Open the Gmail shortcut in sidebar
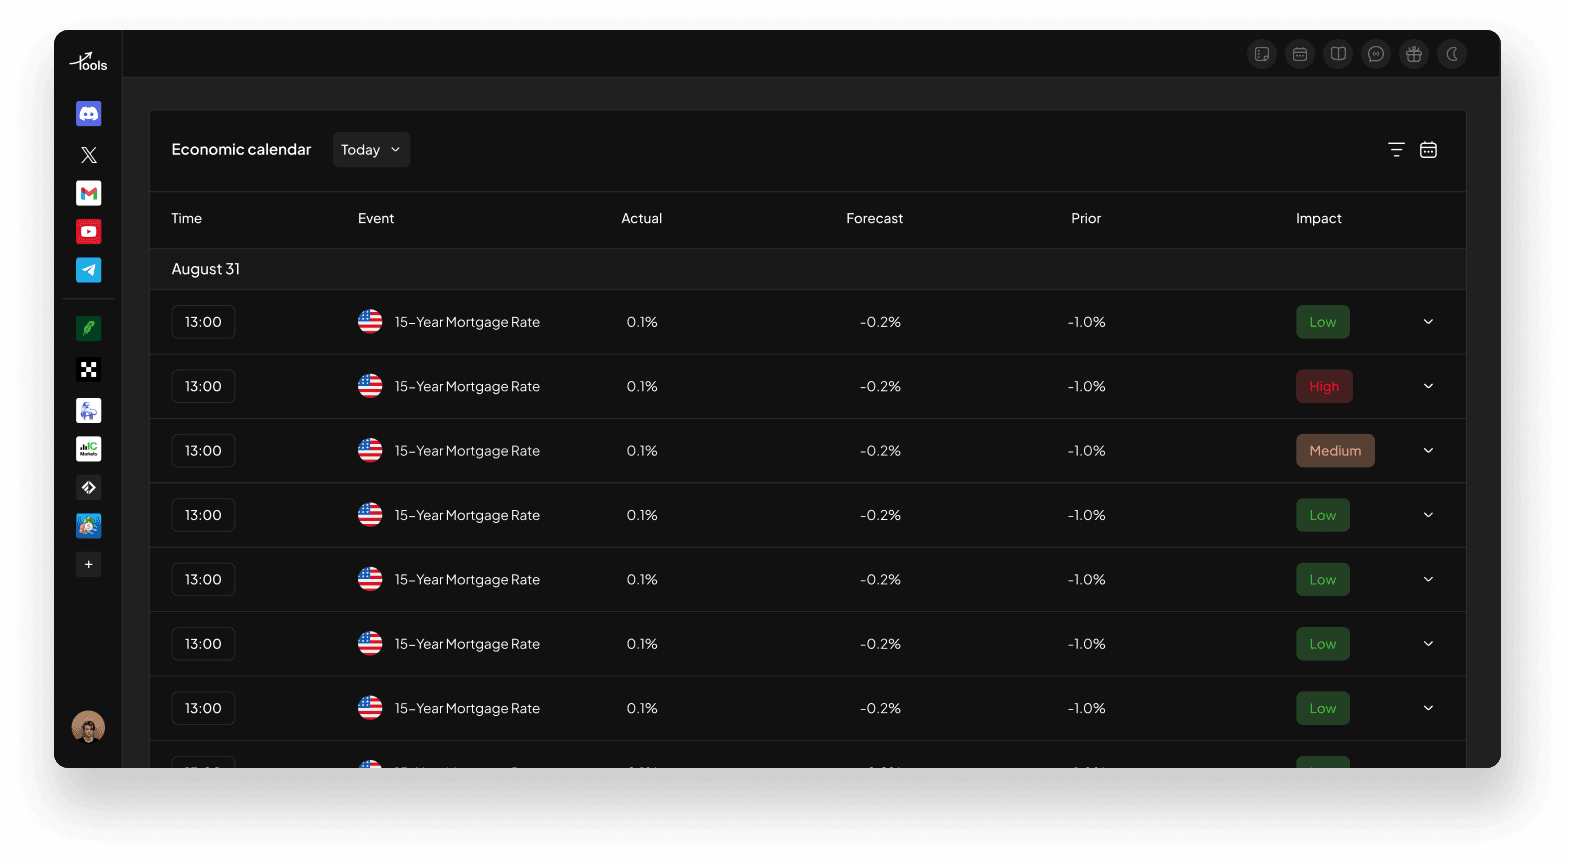1571x862 pixels. pos(89,193)
